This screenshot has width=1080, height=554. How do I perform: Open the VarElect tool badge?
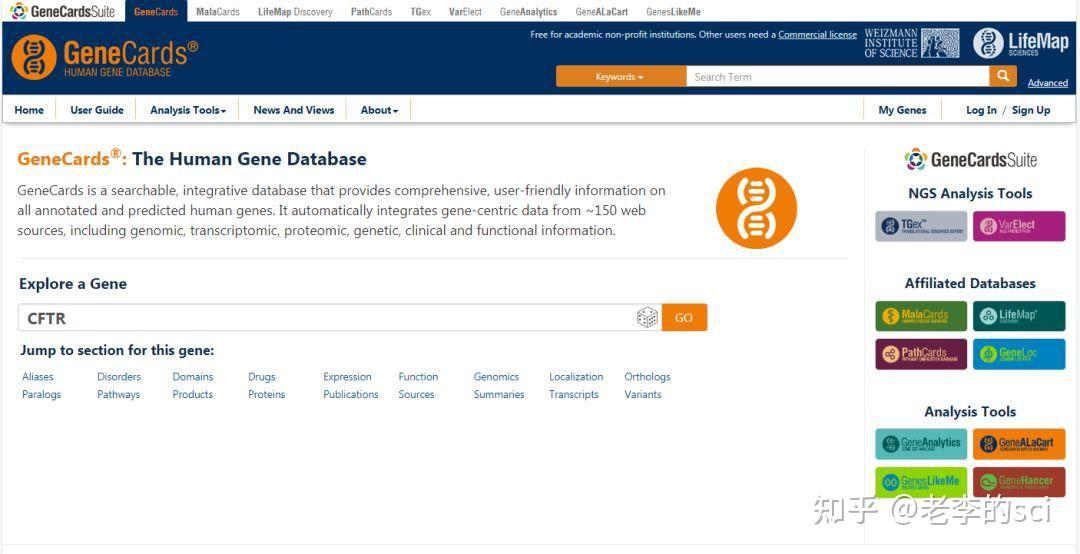tap(1019, 226)
